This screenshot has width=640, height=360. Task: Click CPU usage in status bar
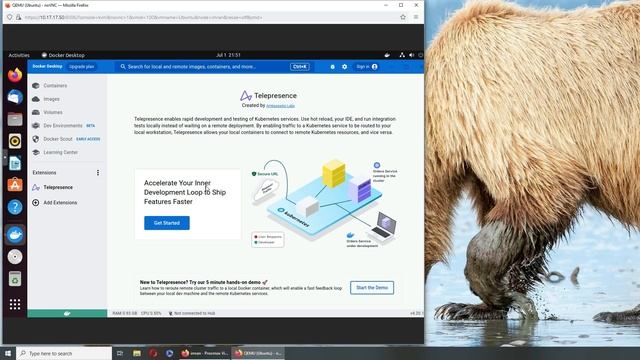(x=151, y=313)
